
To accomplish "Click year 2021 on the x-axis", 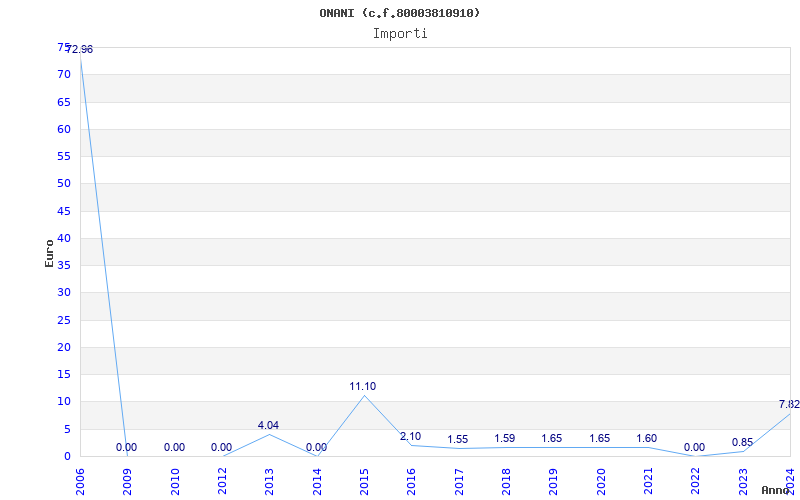I will (x=648, y=482).
